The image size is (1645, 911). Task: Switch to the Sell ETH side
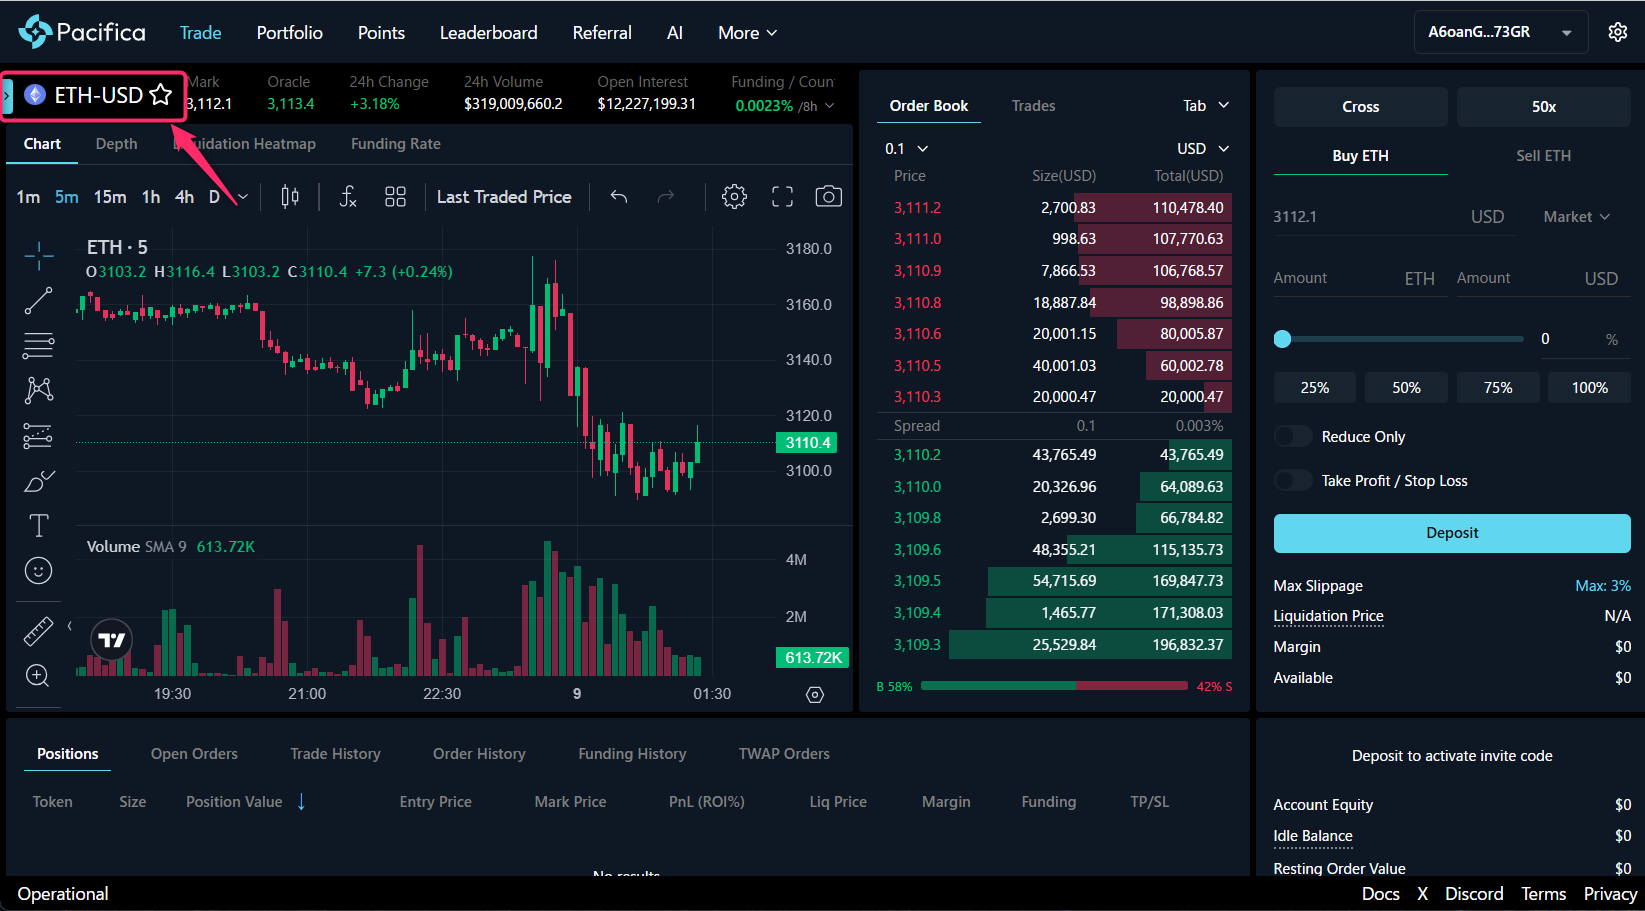click(1542, 156)
